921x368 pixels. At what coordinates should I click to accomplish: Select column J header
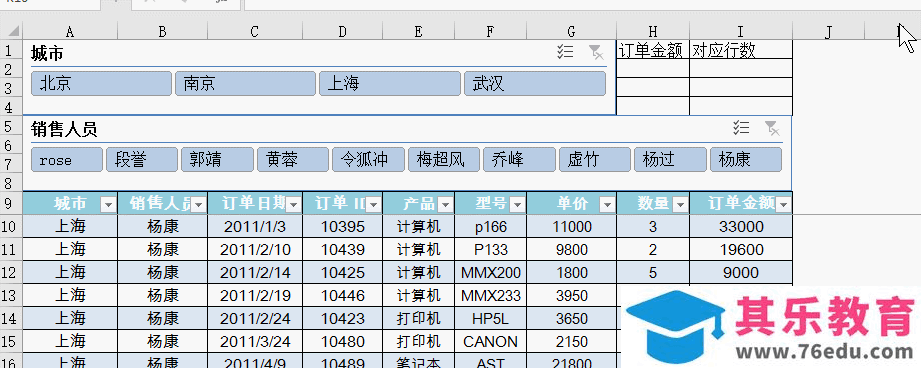point(829,31)
